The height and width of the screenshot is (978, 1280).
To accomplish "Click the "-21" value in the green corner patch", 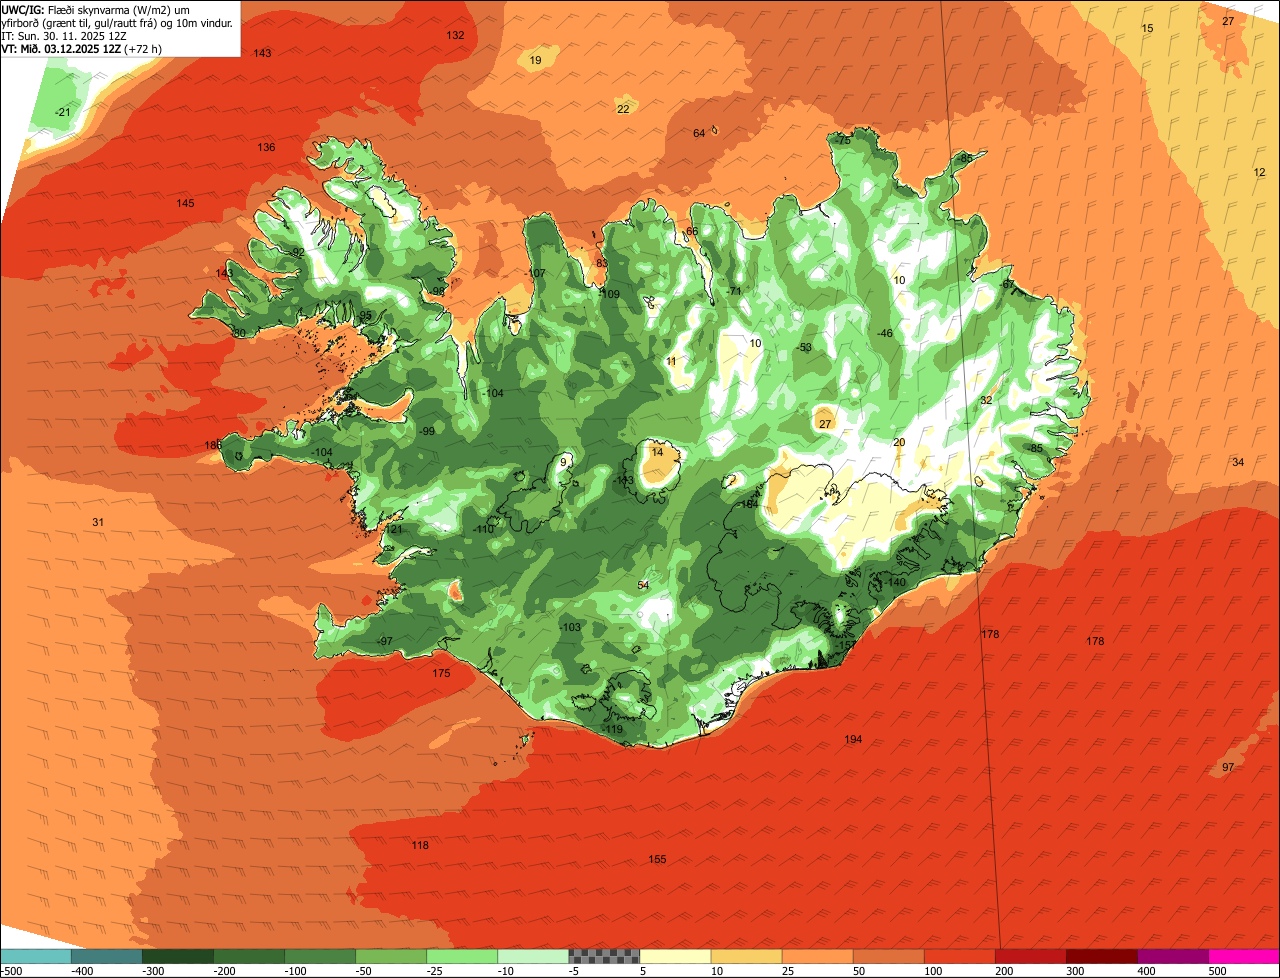I will click(63, 112).
